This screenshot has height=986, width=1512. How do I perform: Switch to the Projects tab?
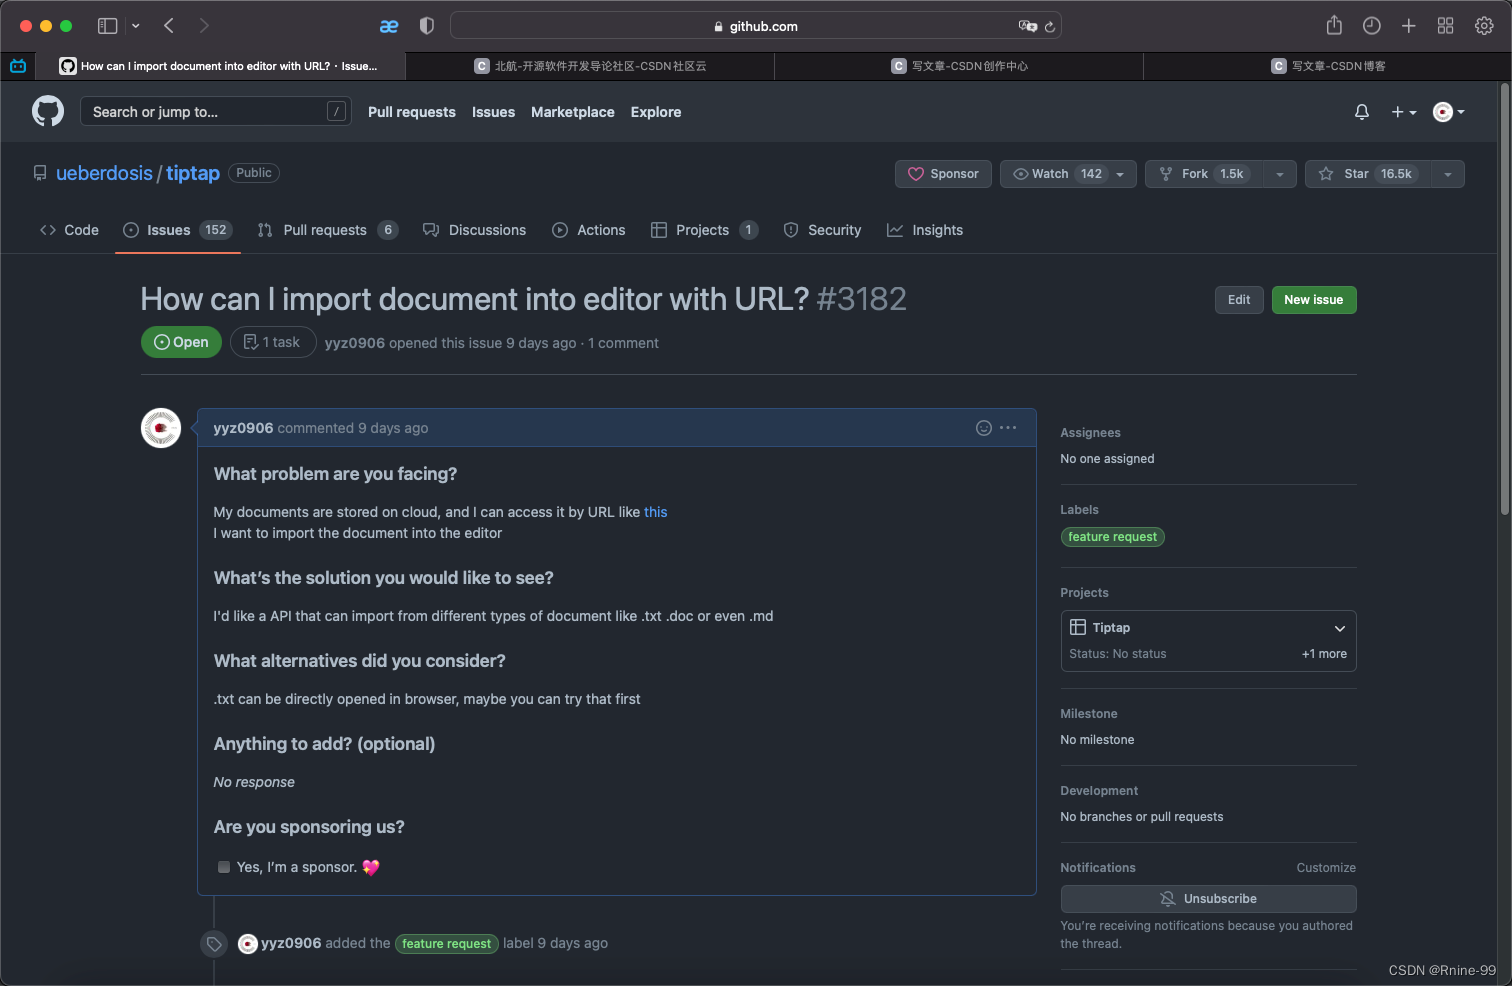coord(704,230)
